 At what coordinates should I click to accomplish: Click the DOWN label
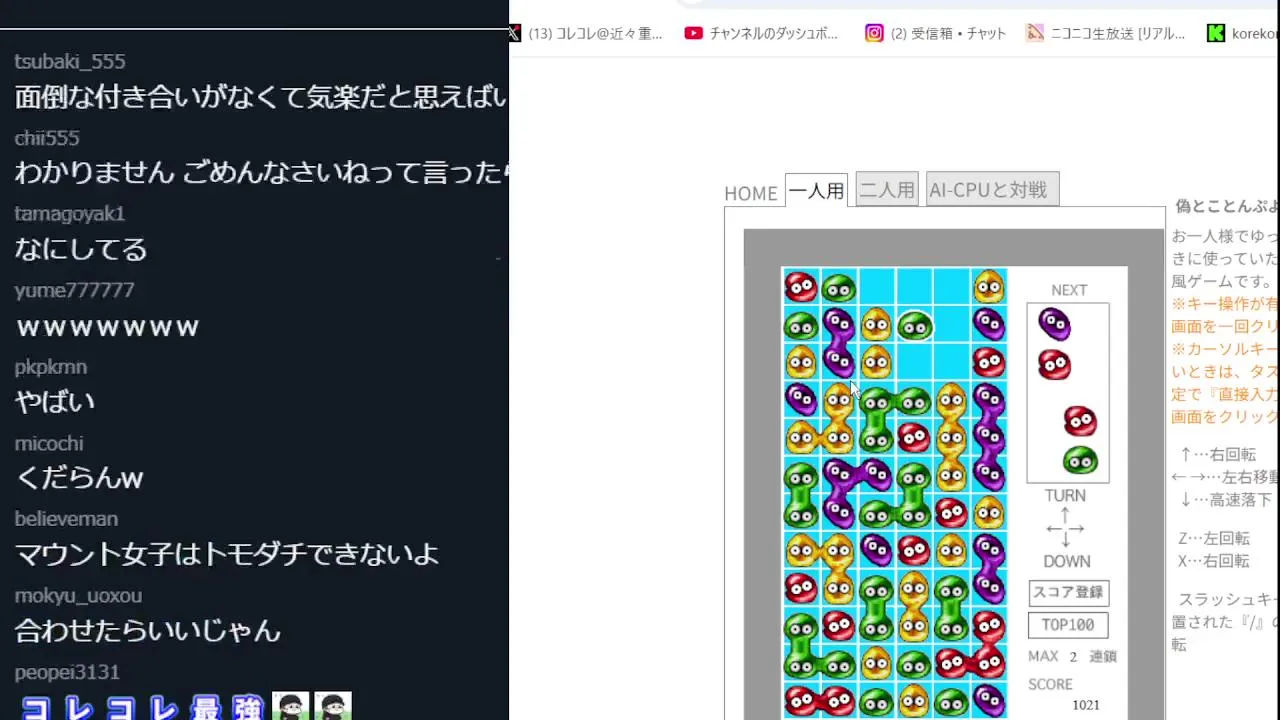pyautogui.click(x=1067, y=561)
